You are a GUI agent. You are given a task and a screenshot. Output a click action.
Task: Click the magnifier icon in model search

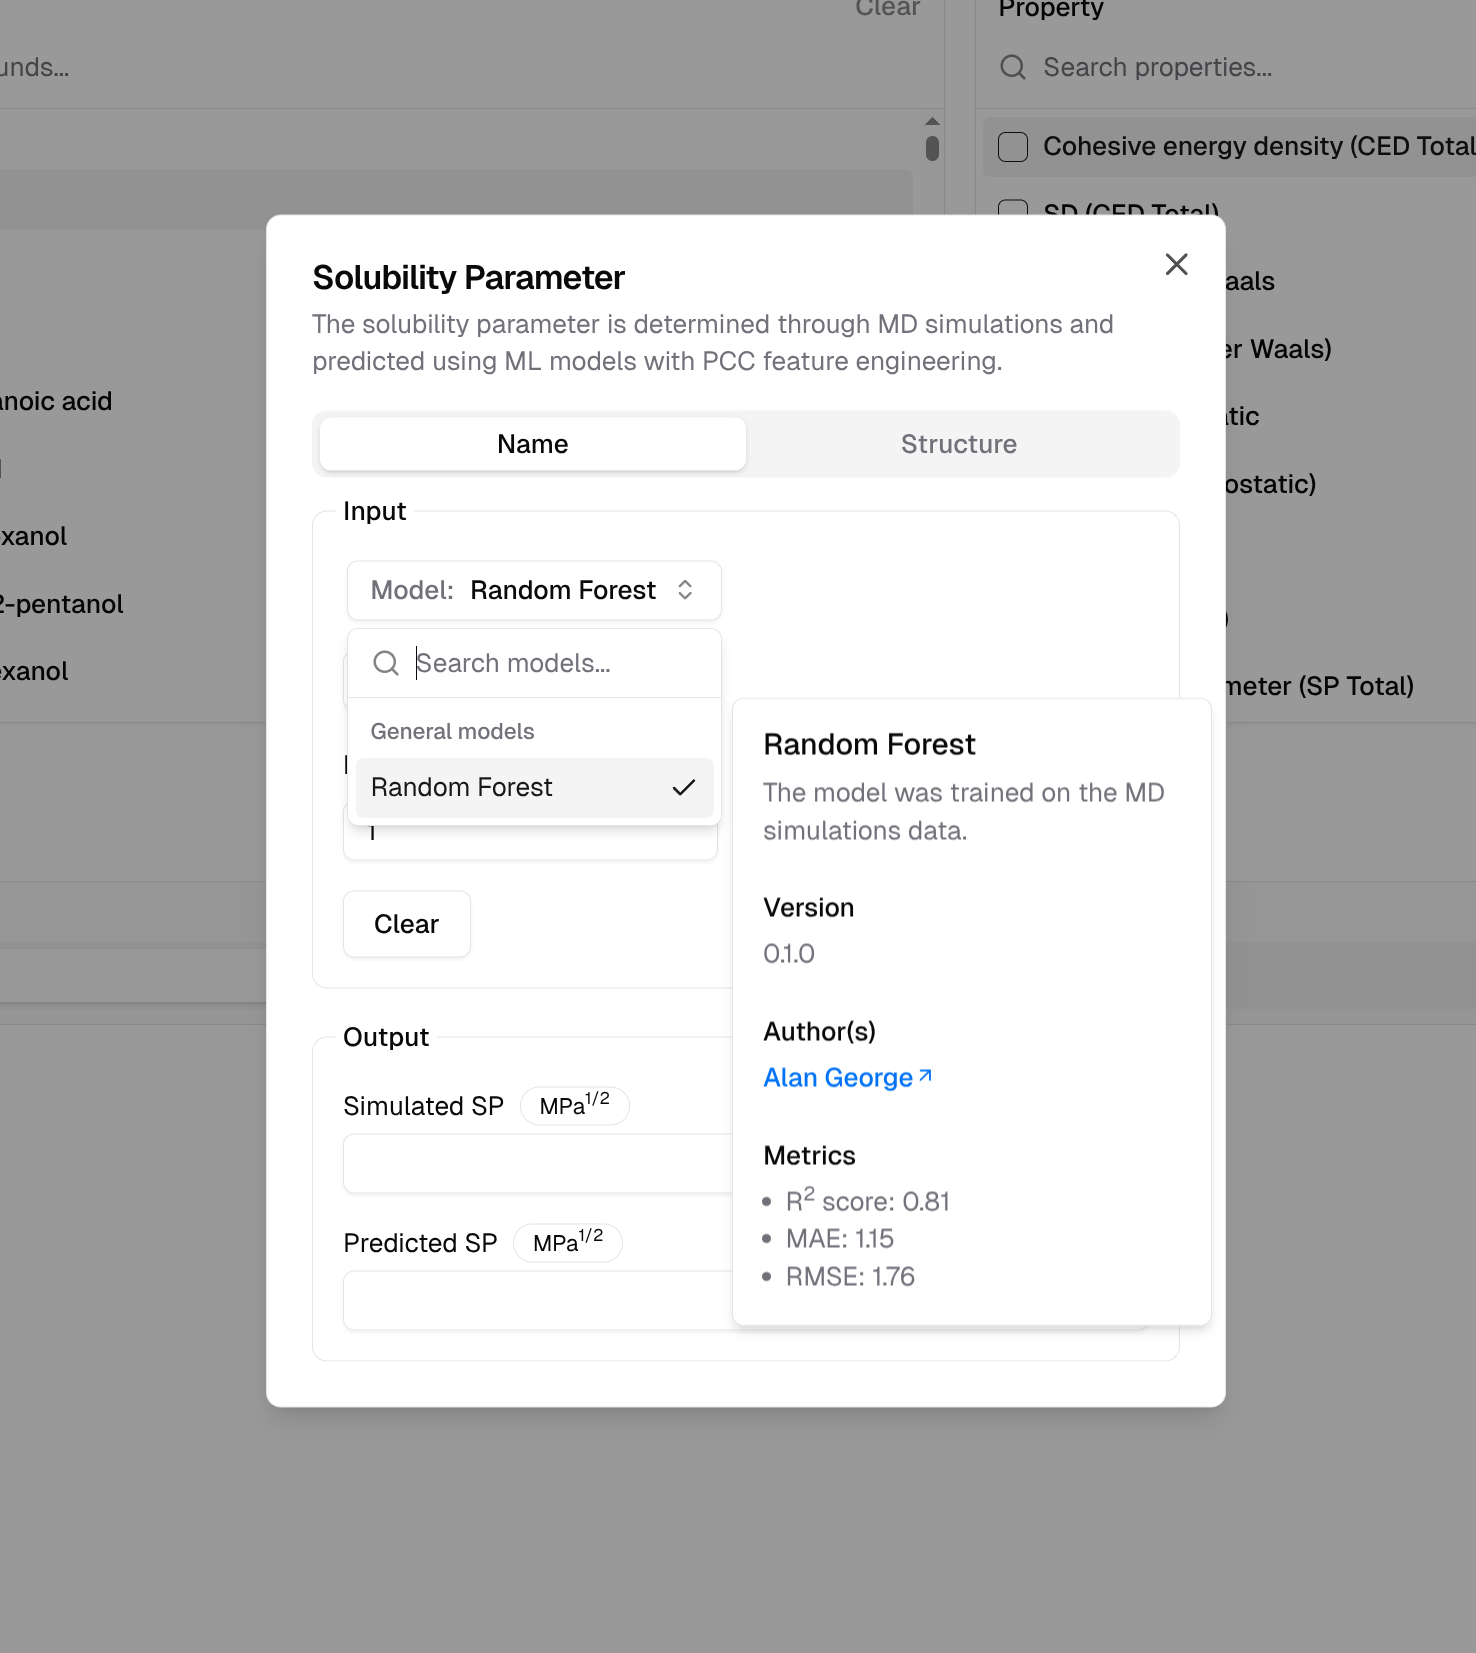tap(386, 663)
